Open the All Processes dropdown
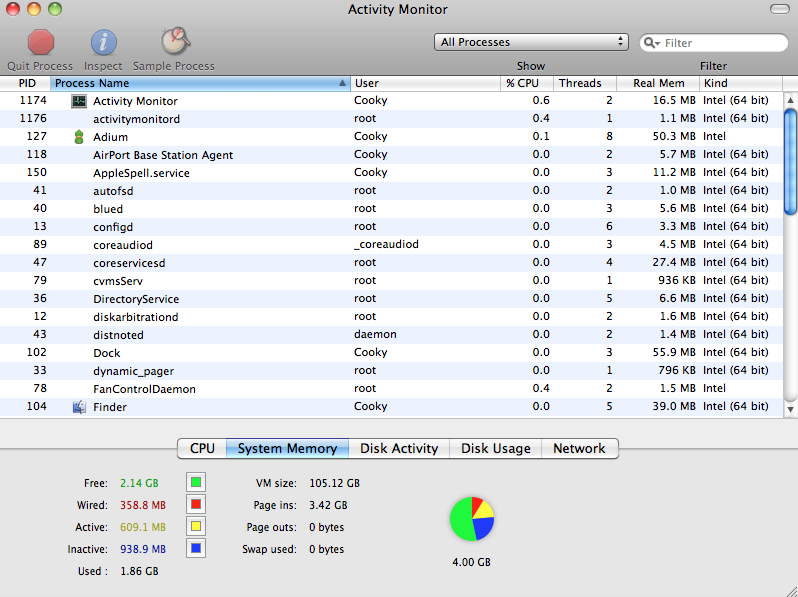Image resolution: width=798 pixels, height=597 pixels. click(x=531, y=42)
